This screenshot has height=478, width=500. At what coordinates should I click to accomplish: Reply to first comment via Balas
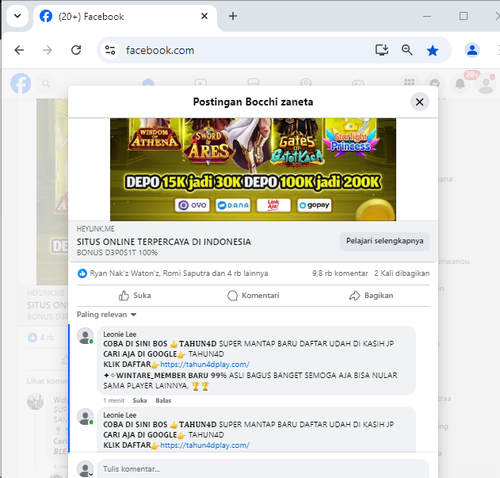click(163, 400)
